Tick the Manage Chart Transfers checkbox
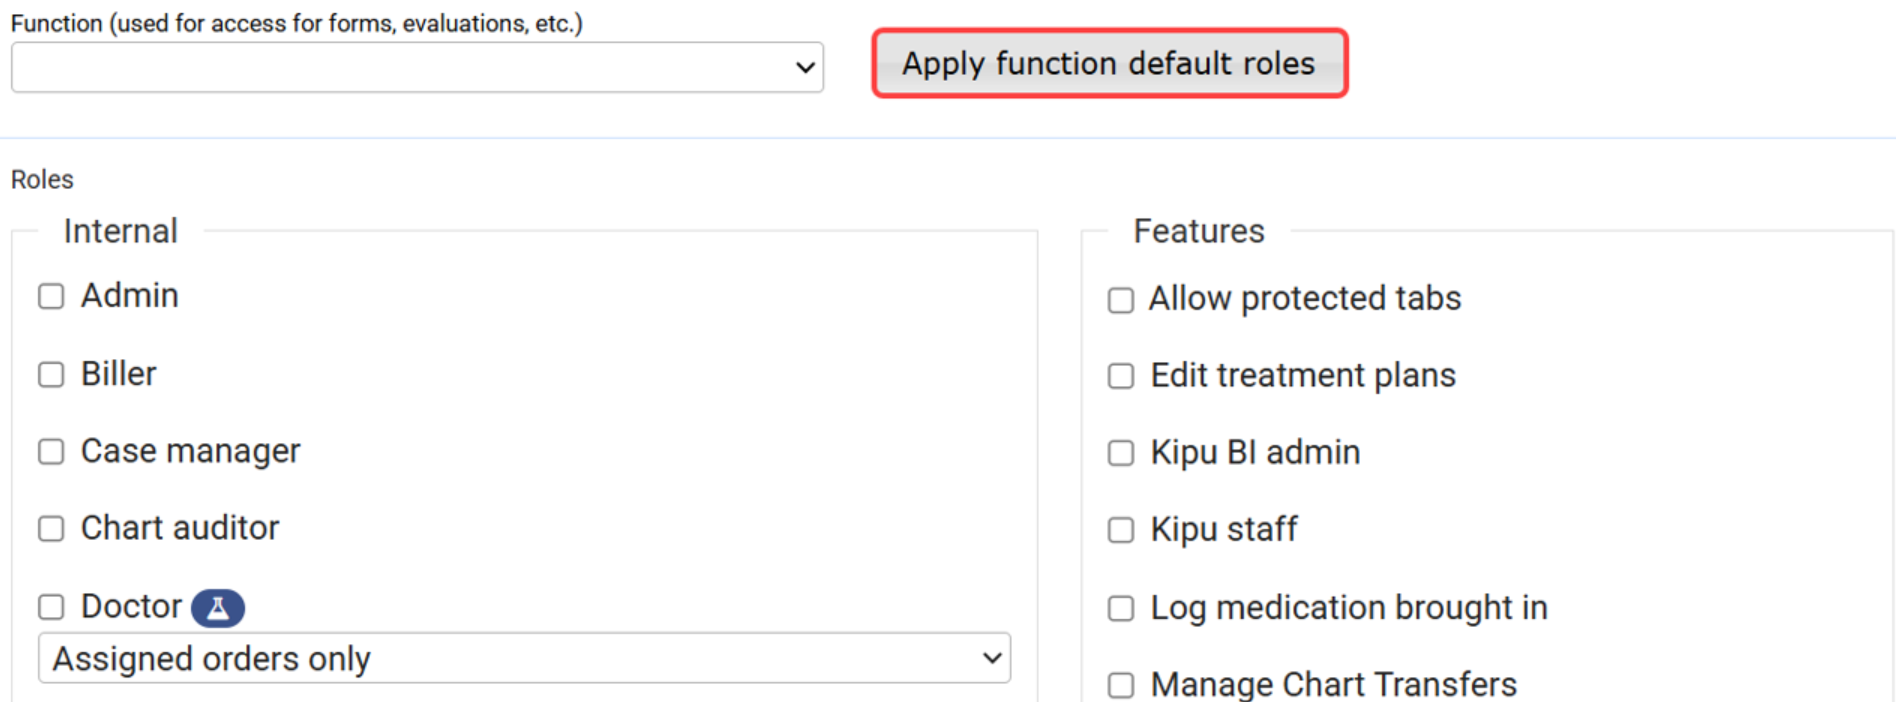 [1121, 685]
